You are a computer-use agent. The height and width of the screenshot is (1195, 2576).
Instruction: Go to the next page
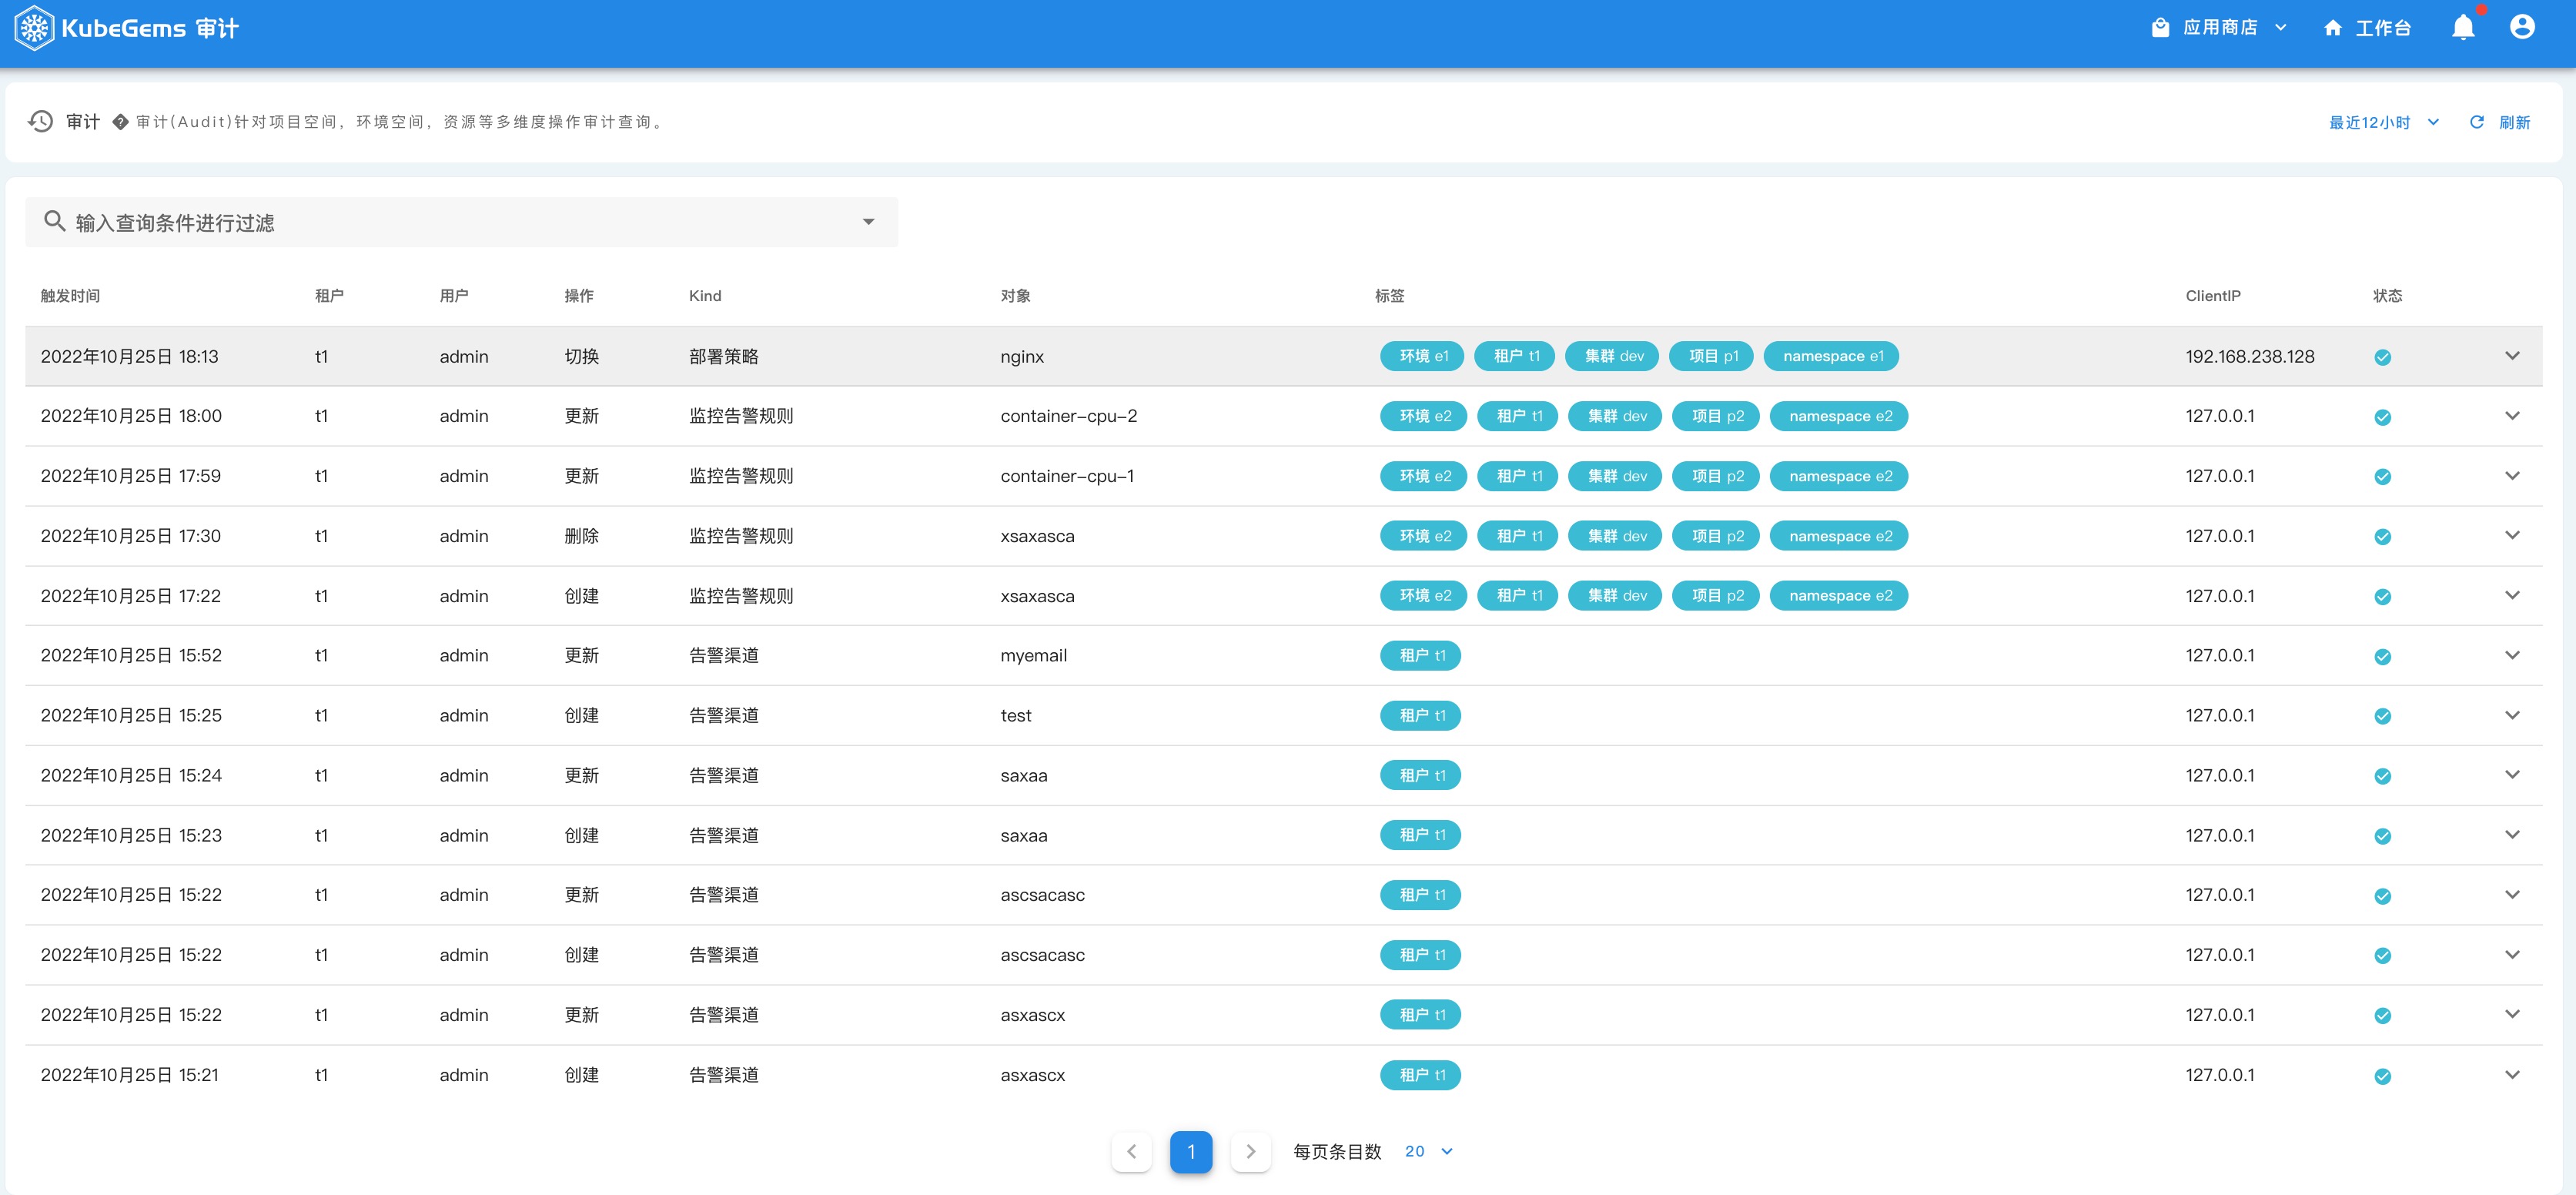(x=1250, y=1151)
